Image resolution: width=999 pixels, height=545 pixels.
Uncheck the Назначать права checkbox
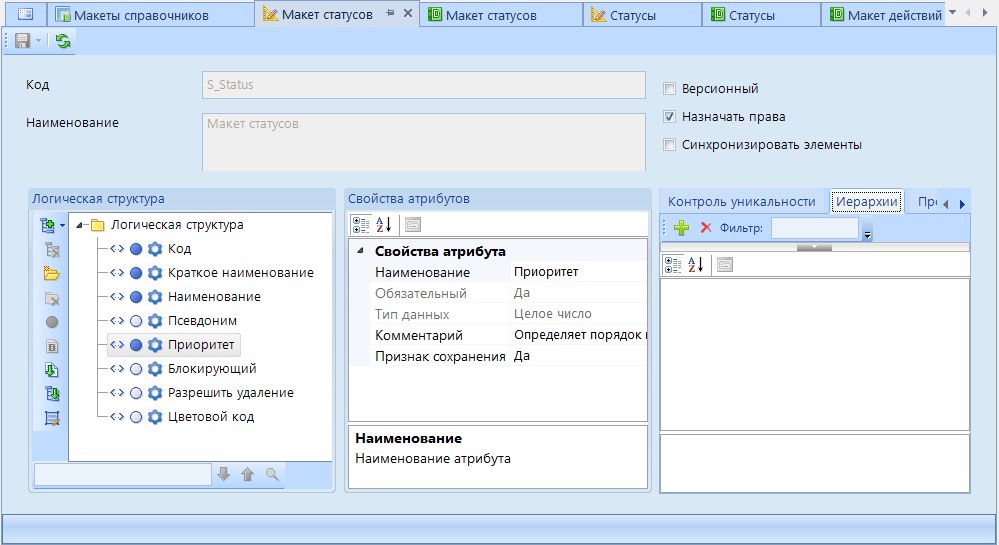670,116
